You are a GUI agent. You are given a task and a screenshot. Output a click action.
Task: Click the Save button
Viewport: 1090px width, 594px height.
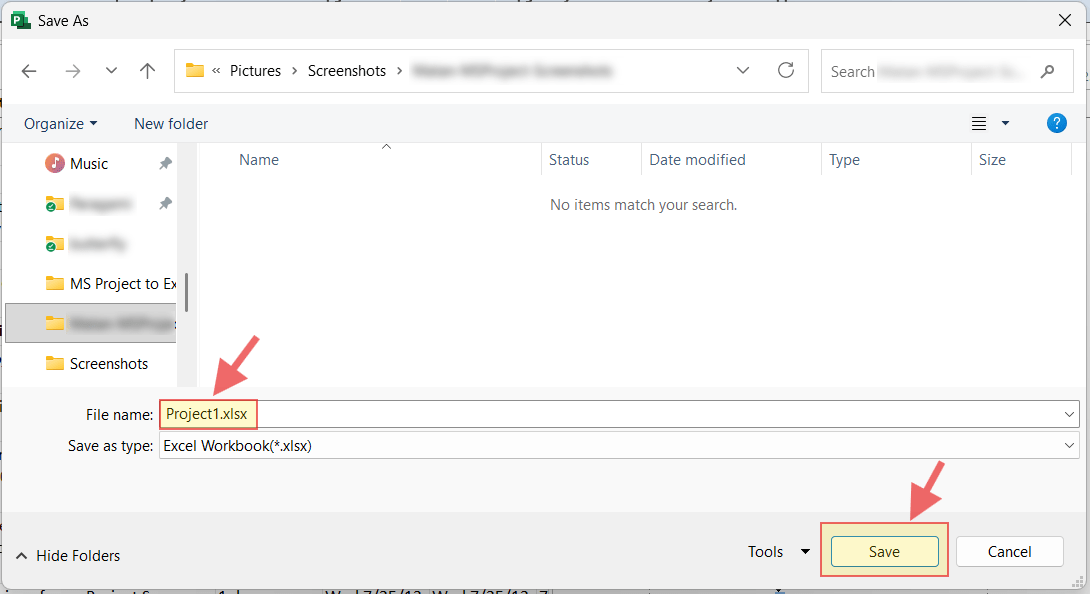click(x=884, y=551)
